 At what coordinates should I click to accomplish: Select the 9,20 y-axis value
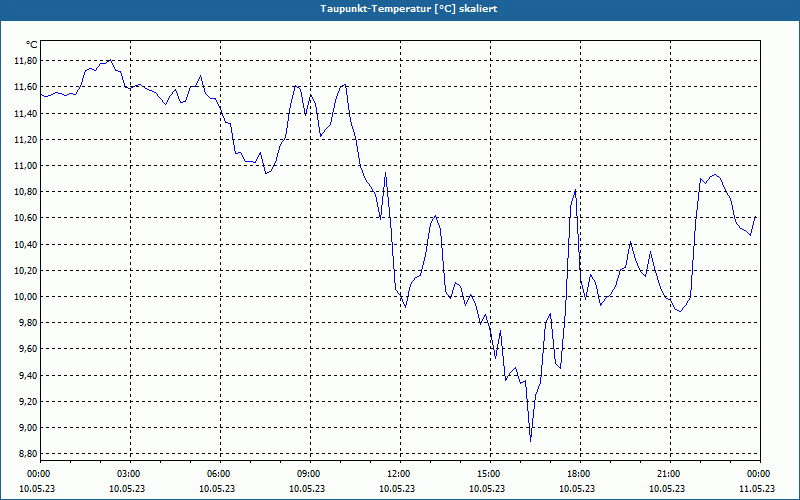coord(28,402)
